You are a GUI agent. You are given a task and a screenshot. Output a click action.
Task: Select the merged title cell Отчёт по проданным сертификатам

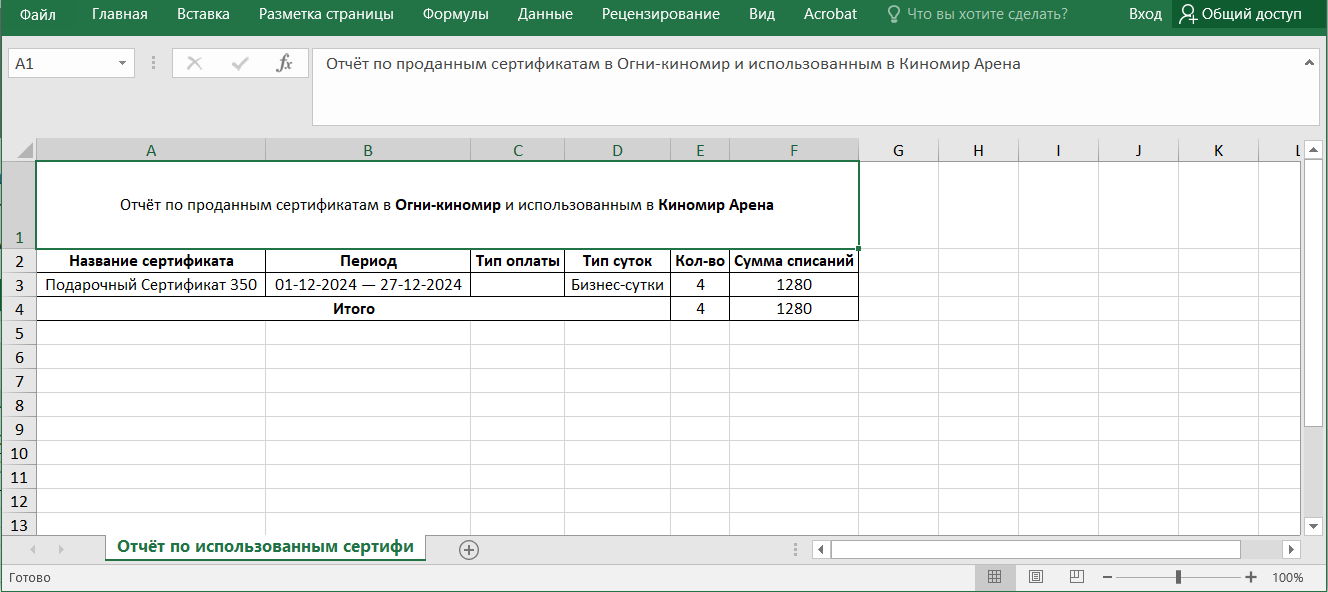click(447, 205)
